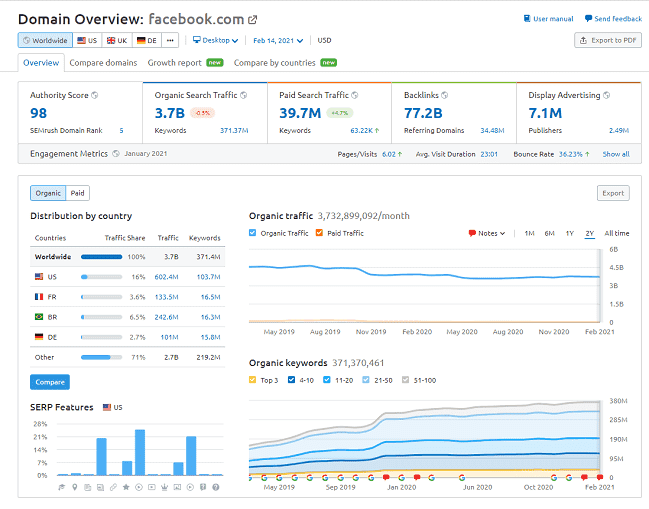649x509 pixels.
Task: Click the US flag in the country table
Action: [x=39, y=276]
